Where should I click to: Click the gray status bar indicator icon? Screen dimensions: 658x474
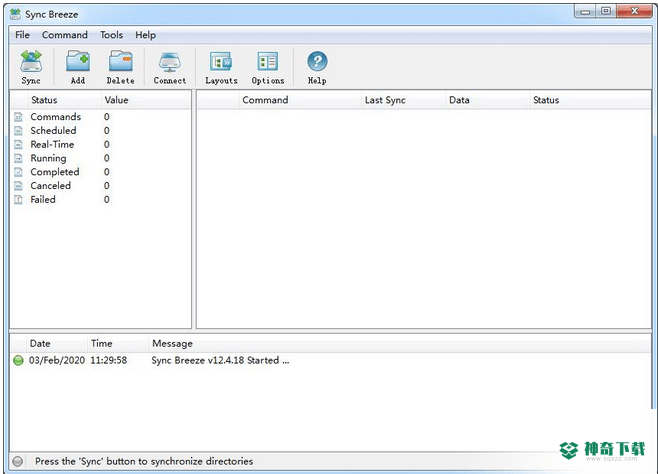point(18,461)
